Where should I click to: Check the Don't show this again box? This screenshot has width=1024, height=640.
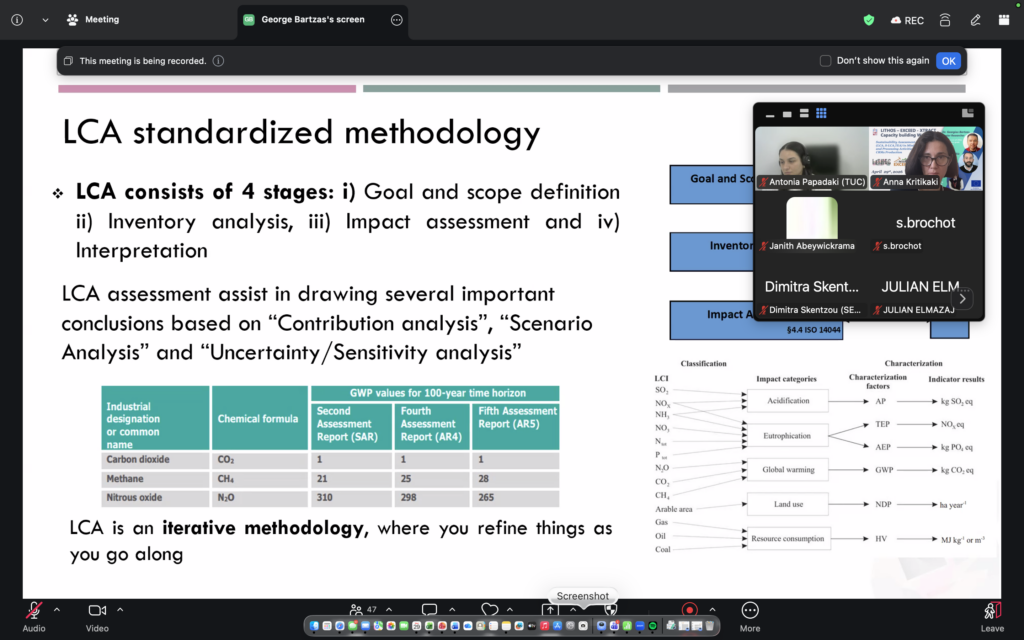[825, 61]
